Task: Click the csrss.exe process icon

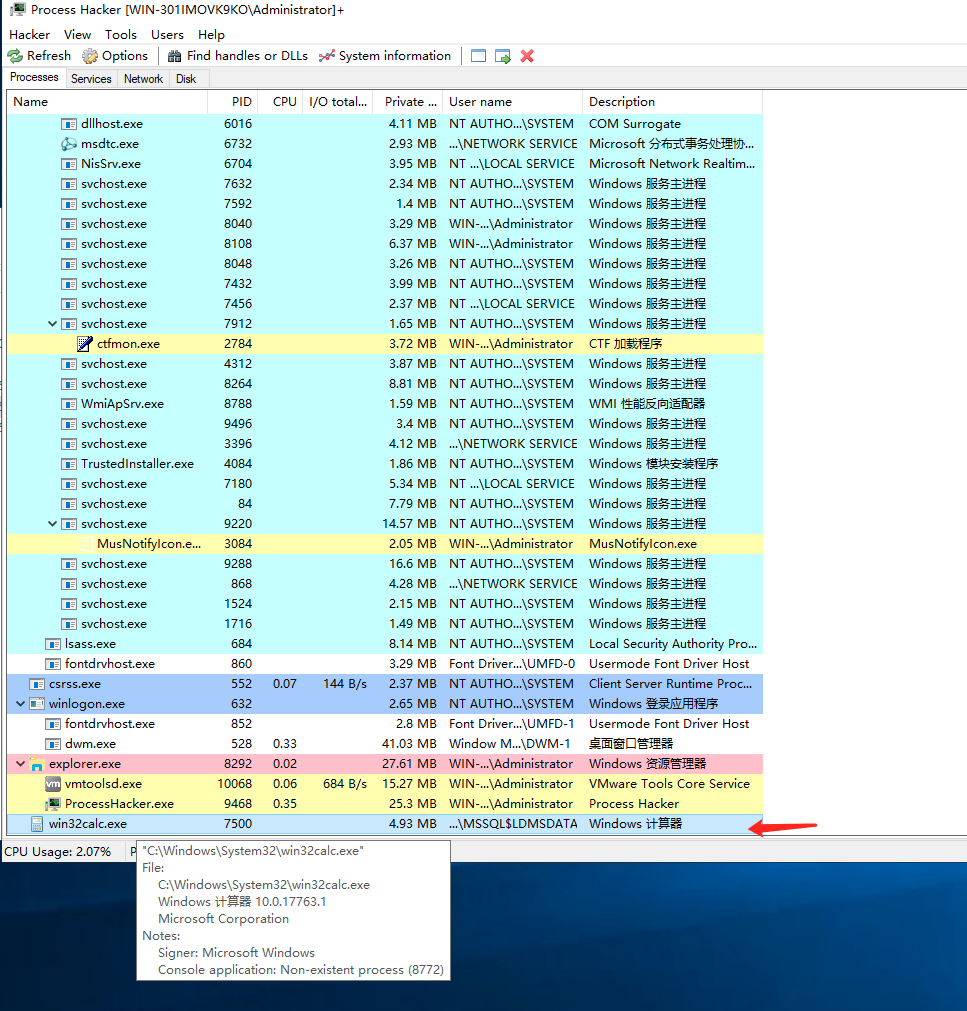Action: (37, 683)
